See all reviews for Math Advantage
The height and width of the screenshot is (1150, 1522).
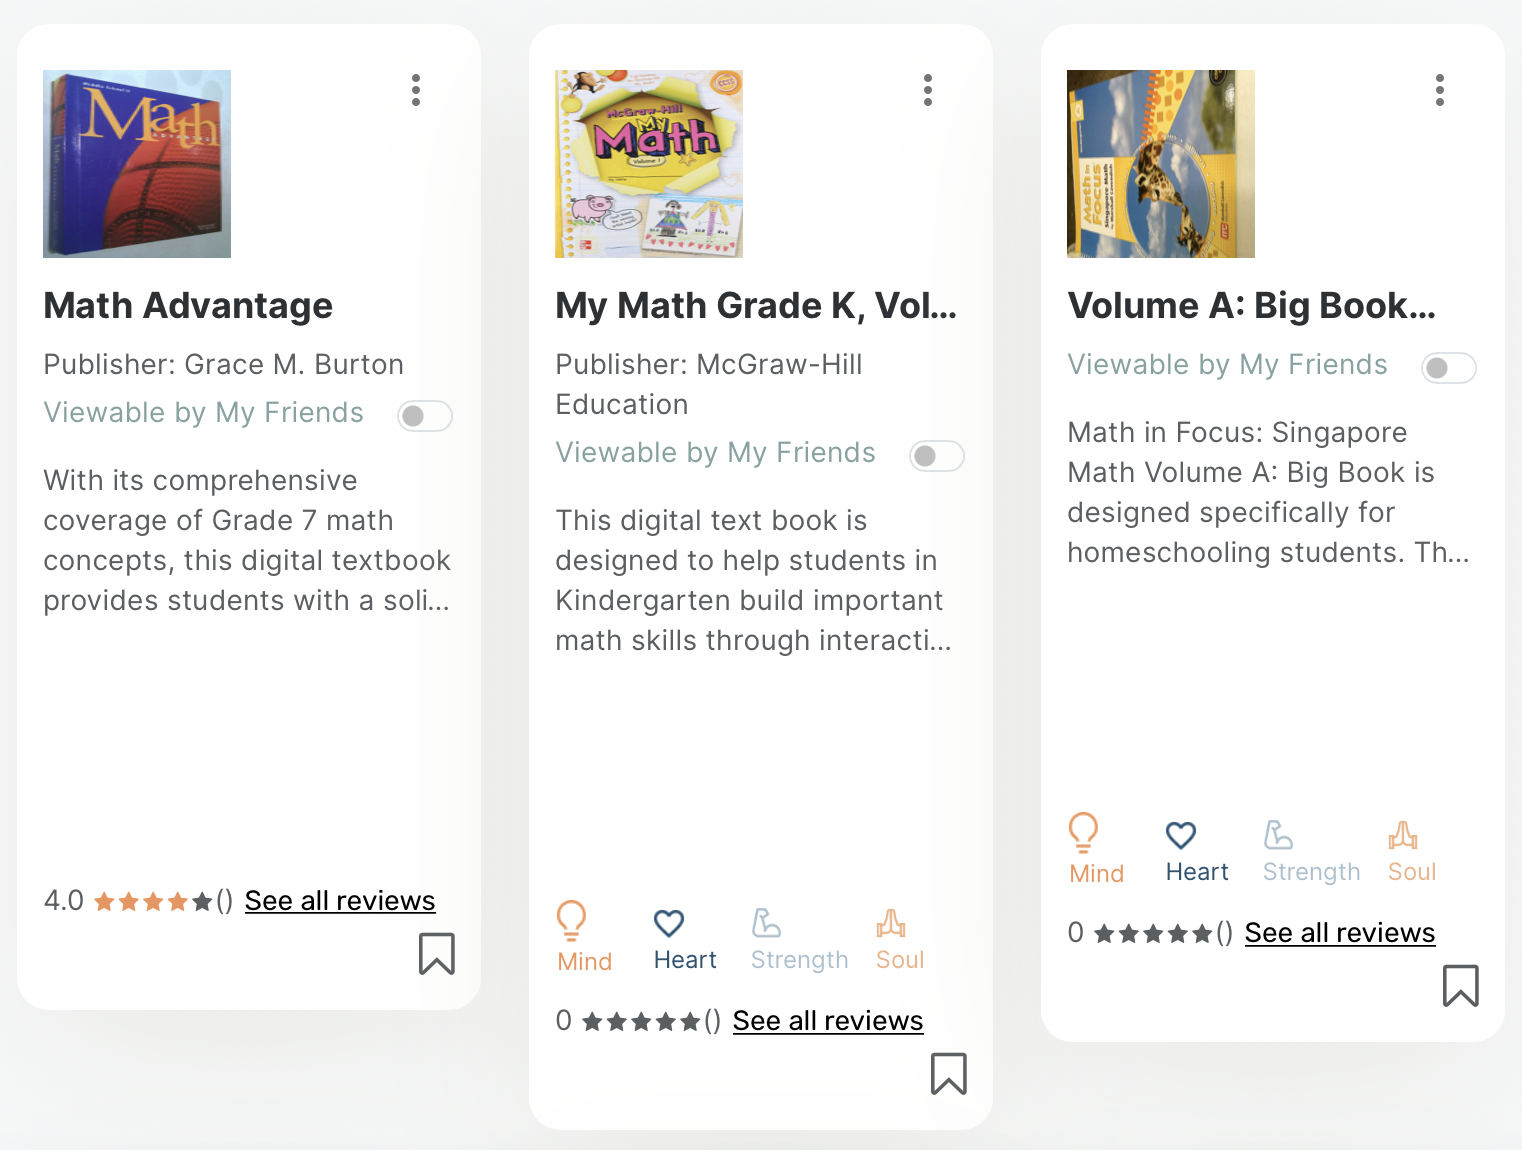tap(340, 901)
